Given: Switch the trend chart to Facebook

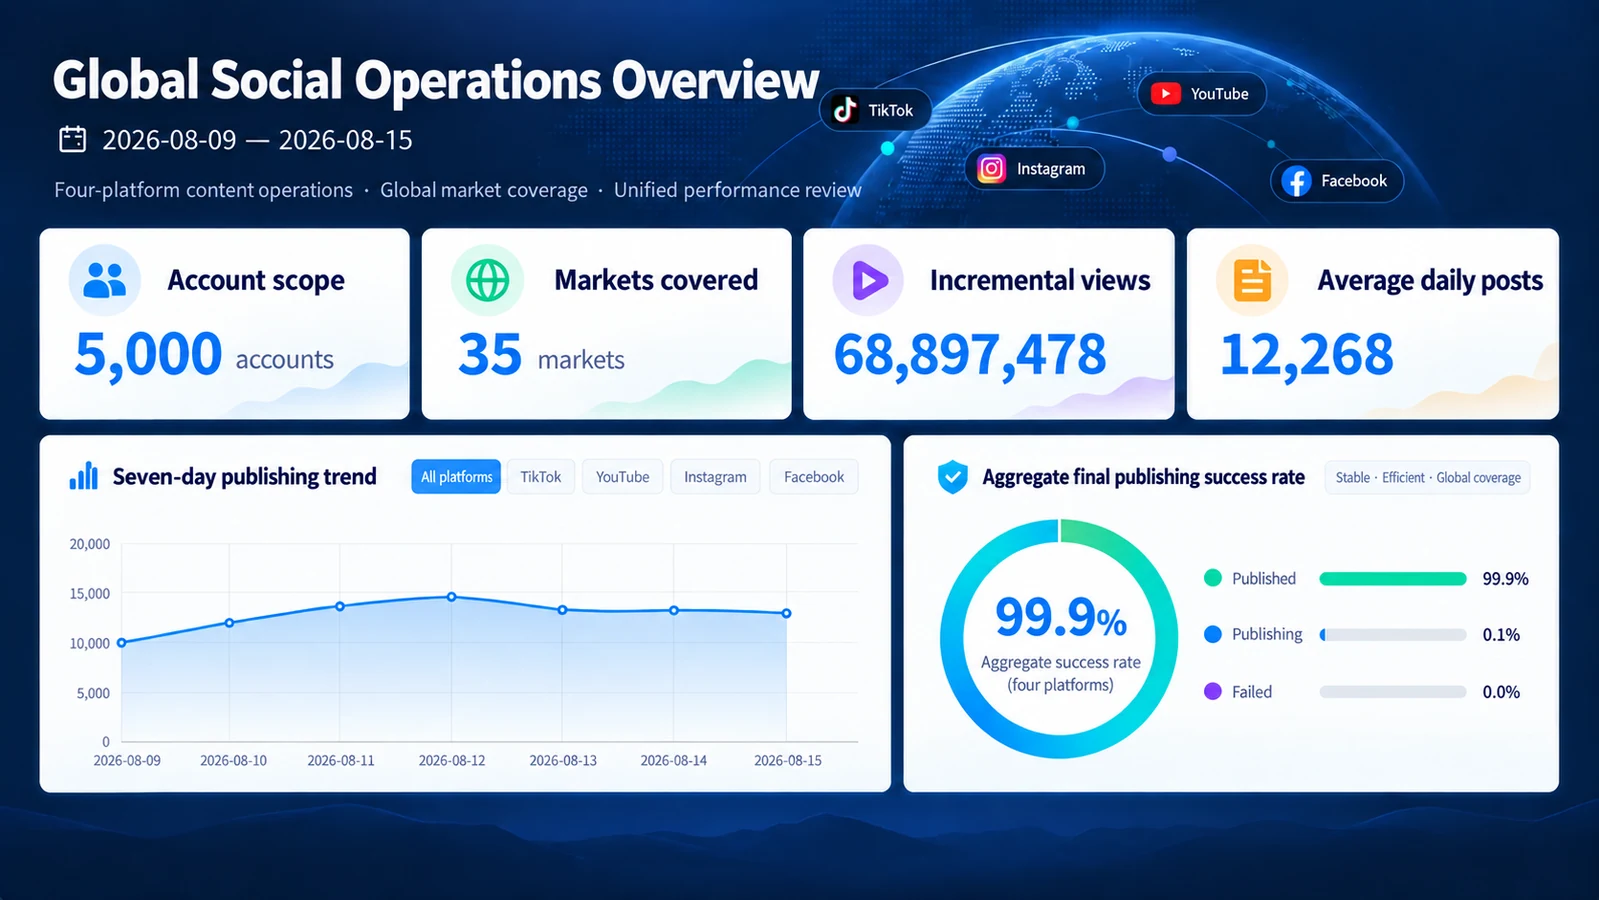Looking at the screenshot, I should (814, 477).
